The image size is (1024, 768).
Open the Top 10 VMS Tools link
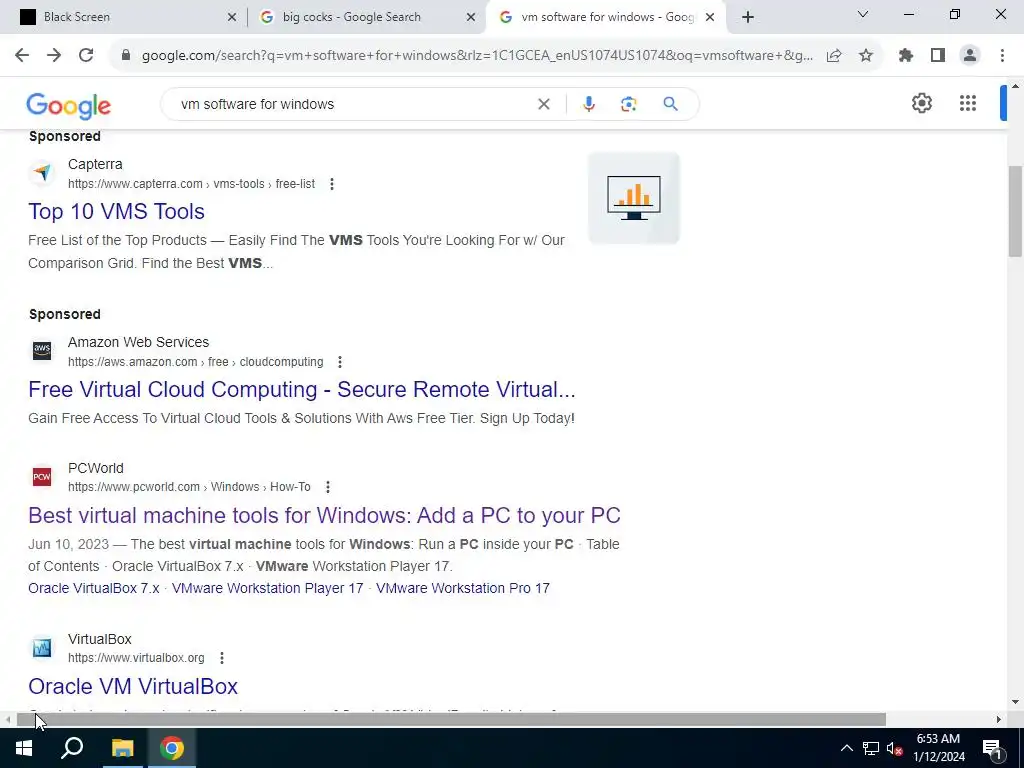pyautogui.click(x=116, y=212)
